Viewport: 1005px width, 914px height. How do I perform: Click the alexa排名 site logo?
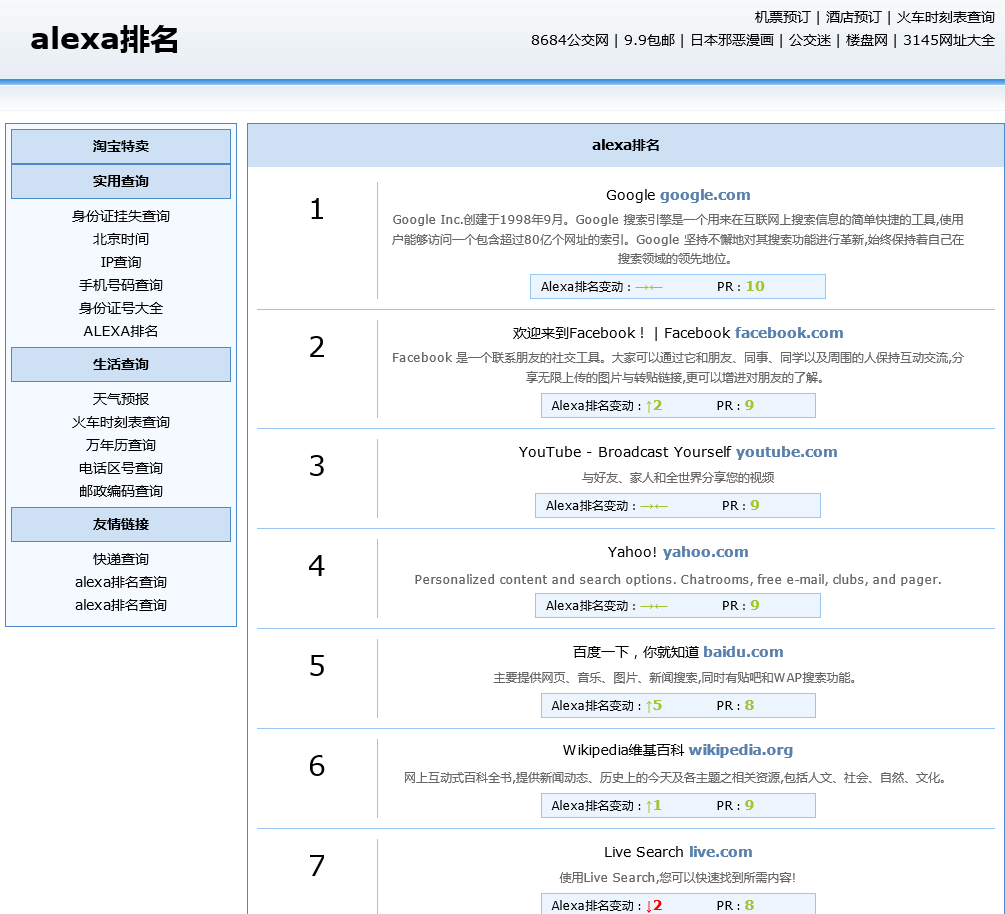pos(104,40)
